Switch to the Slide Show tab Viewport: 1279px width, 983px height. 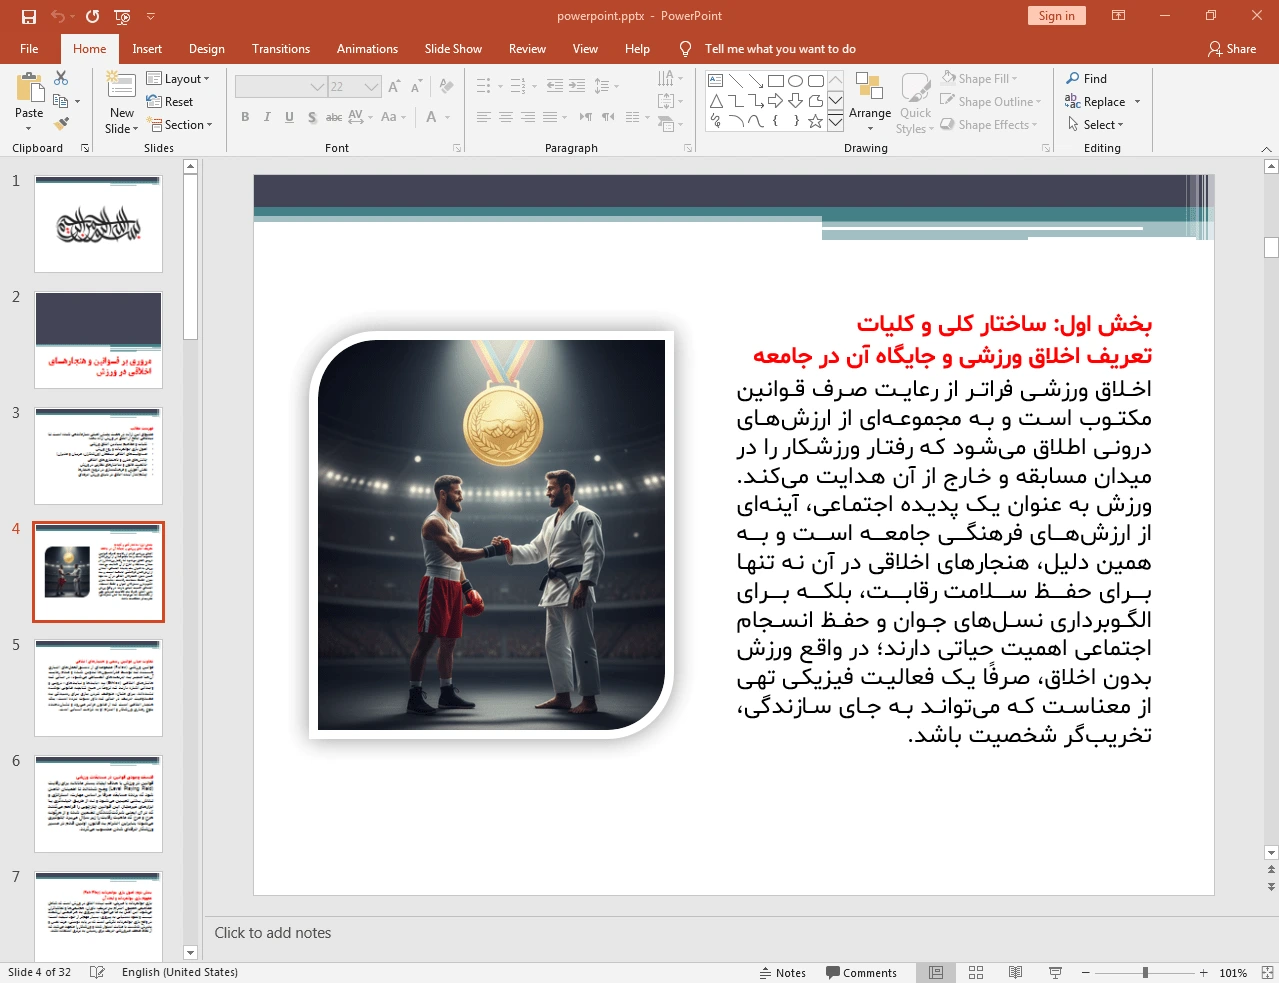(453, 48)
